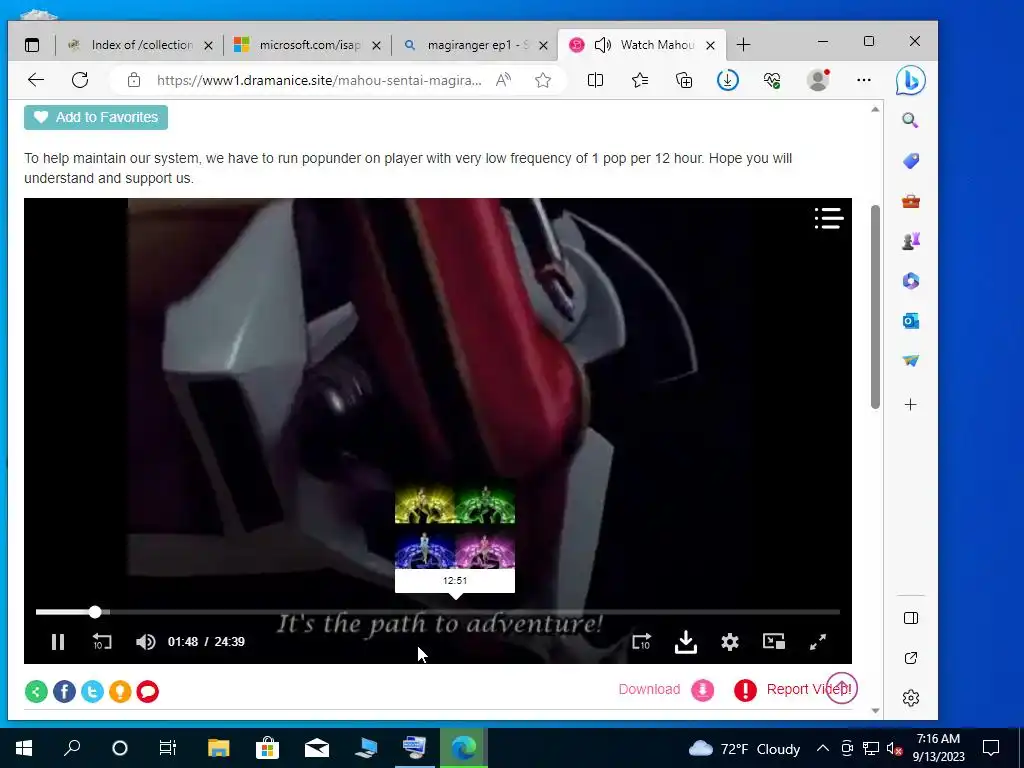The image size is (1024, 768).
Task: Open the 72°F Cloudy weather widget
Action: tap(744, 748)
